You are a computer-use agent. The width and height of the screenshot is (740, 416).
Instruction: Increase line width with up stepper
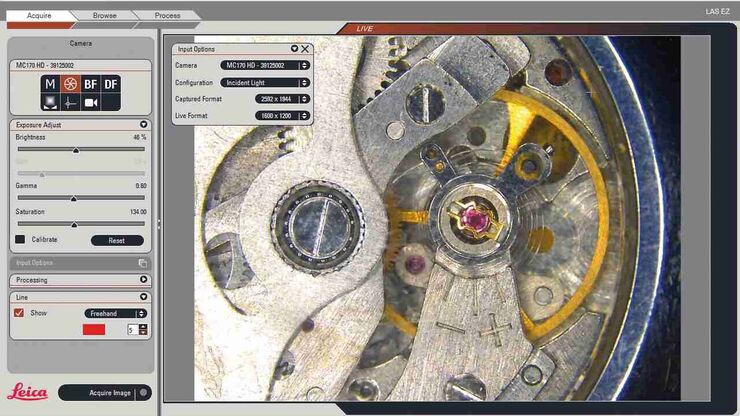click(143, 327)
